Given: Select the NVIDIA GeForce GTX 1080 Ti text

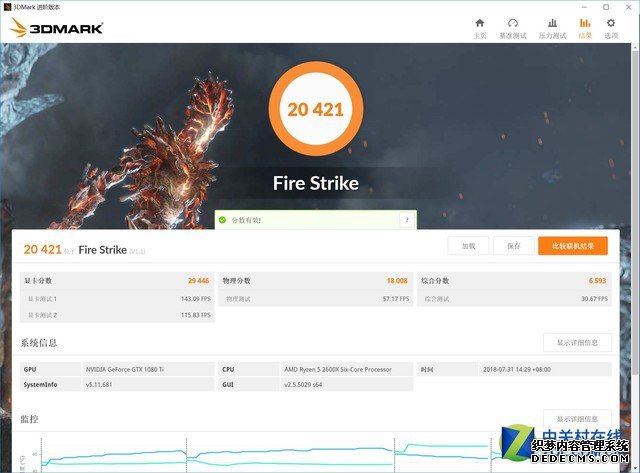Looking at the screenshot, I should pyautogui.click(x=124, y=369).
